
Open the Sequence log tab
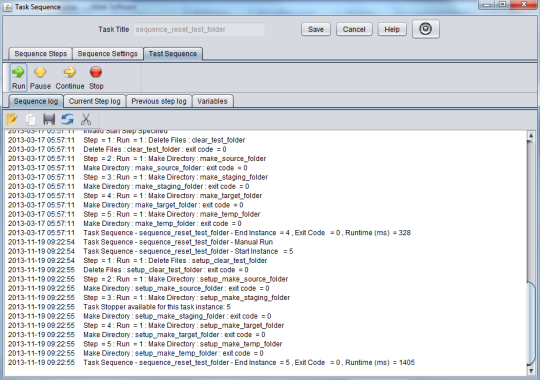click(x=36, y=101)
